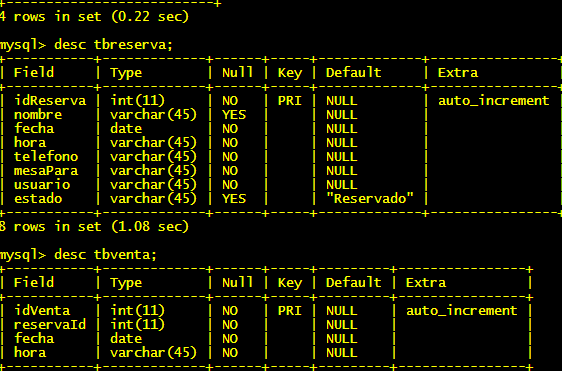Image resolution: width=562 pixels, height=371 pixels.
Task: Click the Extra header of the tbventa table
Action: (426, 282)
